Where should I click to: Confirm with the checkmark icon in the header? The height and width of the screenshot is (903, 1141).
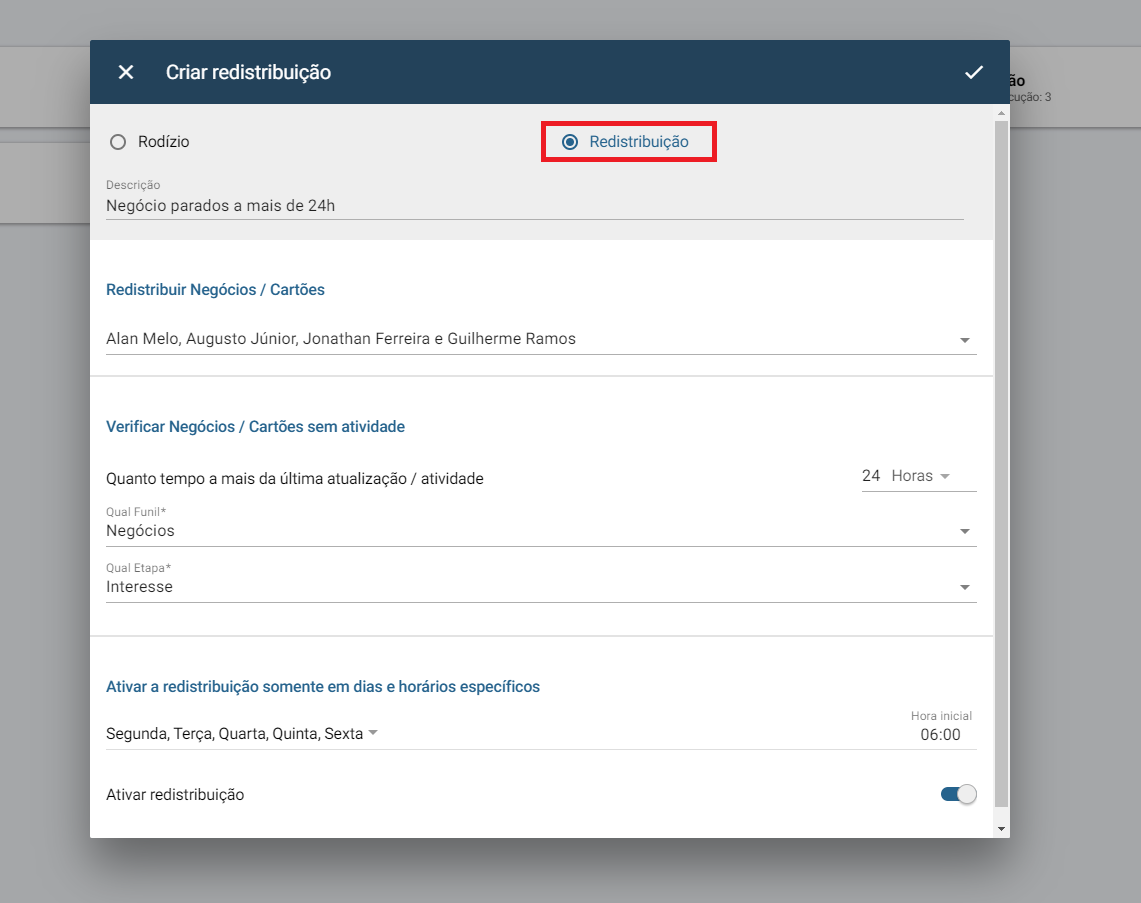974,72
